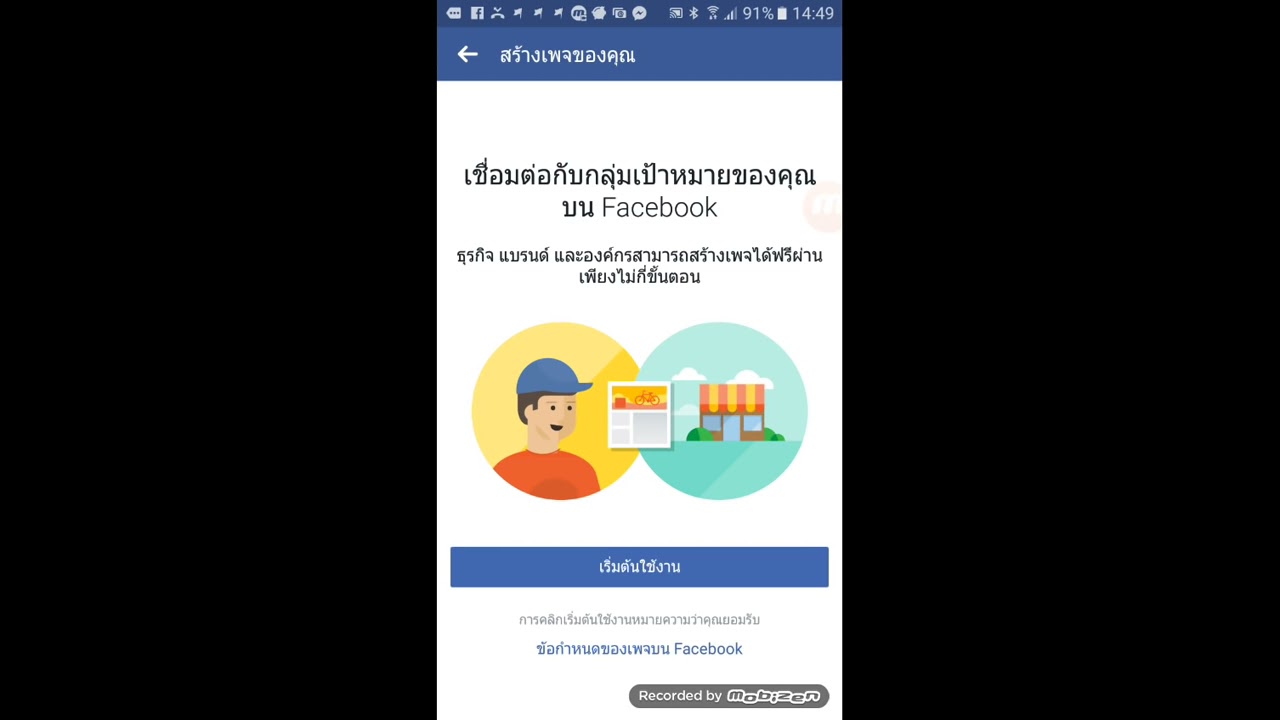
Task: Tap the Mobizen recording status icon
Action: pos(579,13)
